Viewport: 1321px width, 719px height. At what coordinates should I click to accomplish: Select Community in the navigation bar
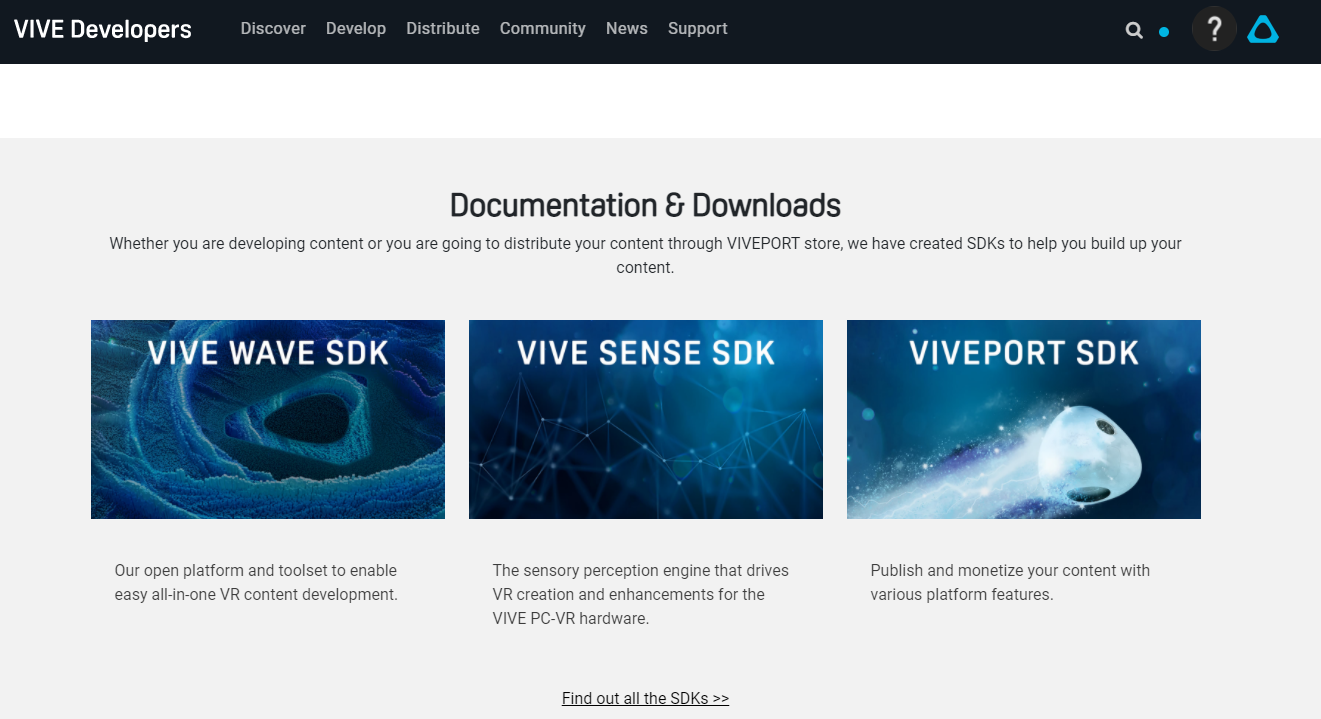pos(543,29)
